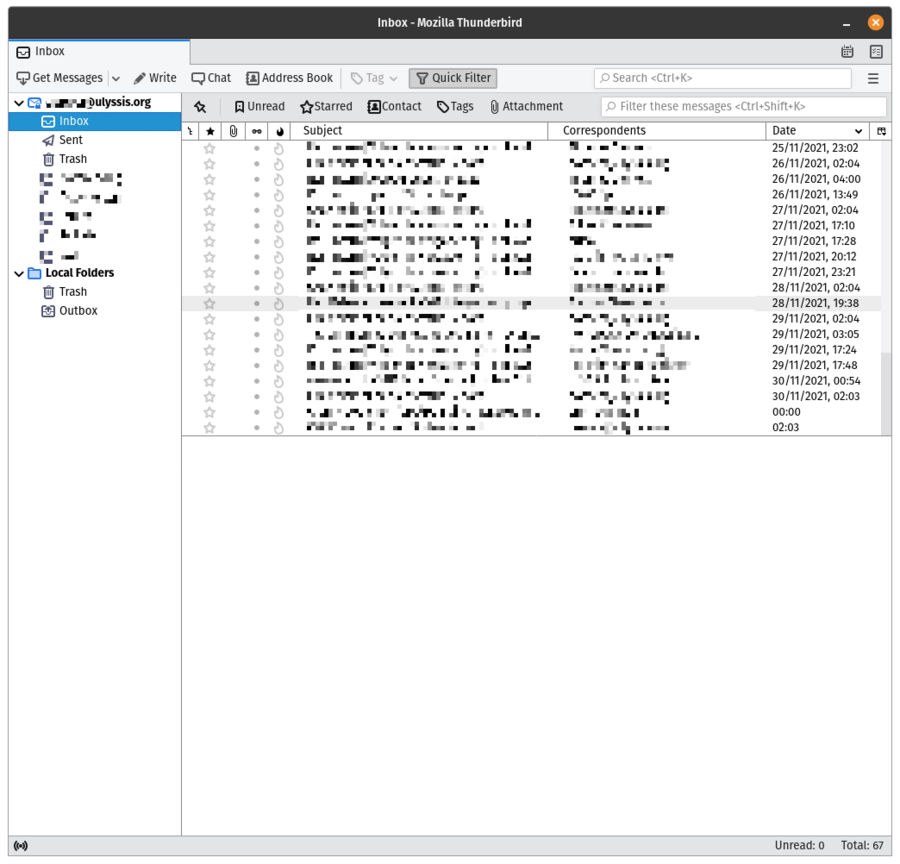This screenshot has width=900, height=864.
Task: Open the application hamburger menu
Action: (x=872, y=78)
